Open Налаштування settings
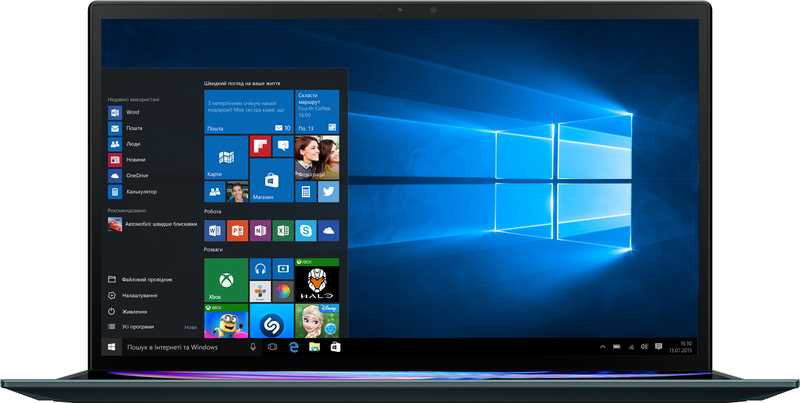The image size is (800, 403). point(133,295)
